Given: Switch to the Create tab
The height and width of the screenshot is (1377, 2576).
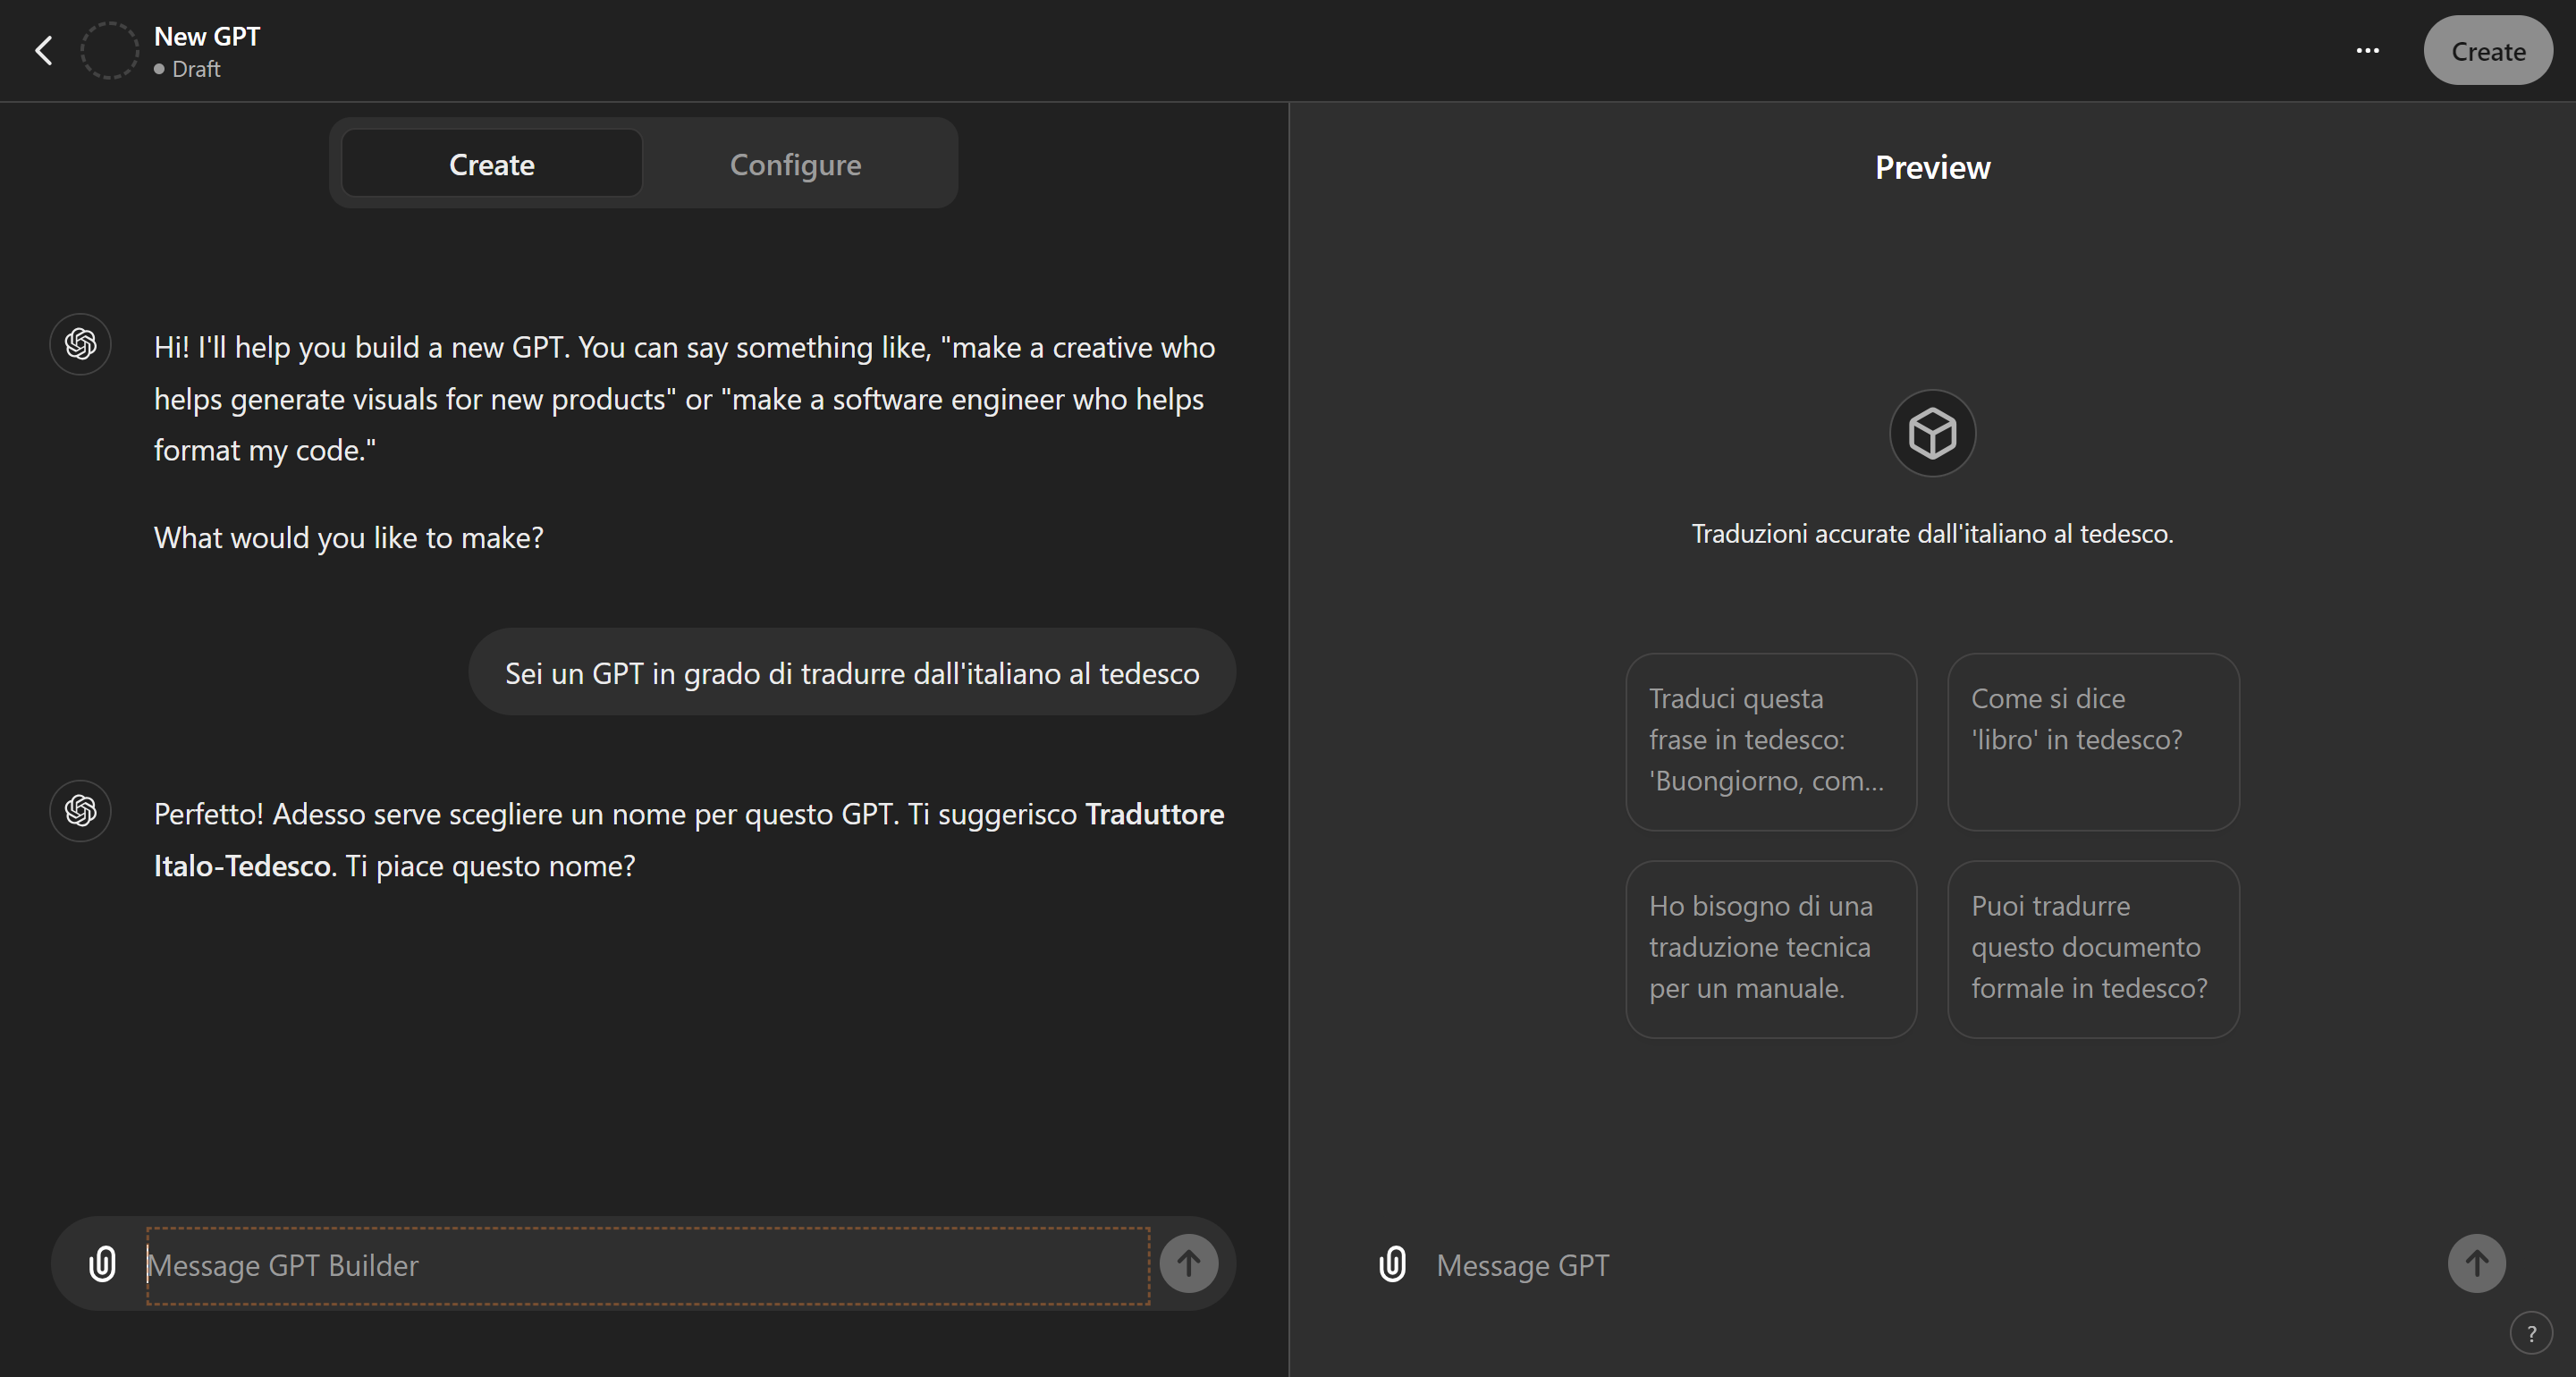Looking at the screenshot, I should click(x=491, y=164).
